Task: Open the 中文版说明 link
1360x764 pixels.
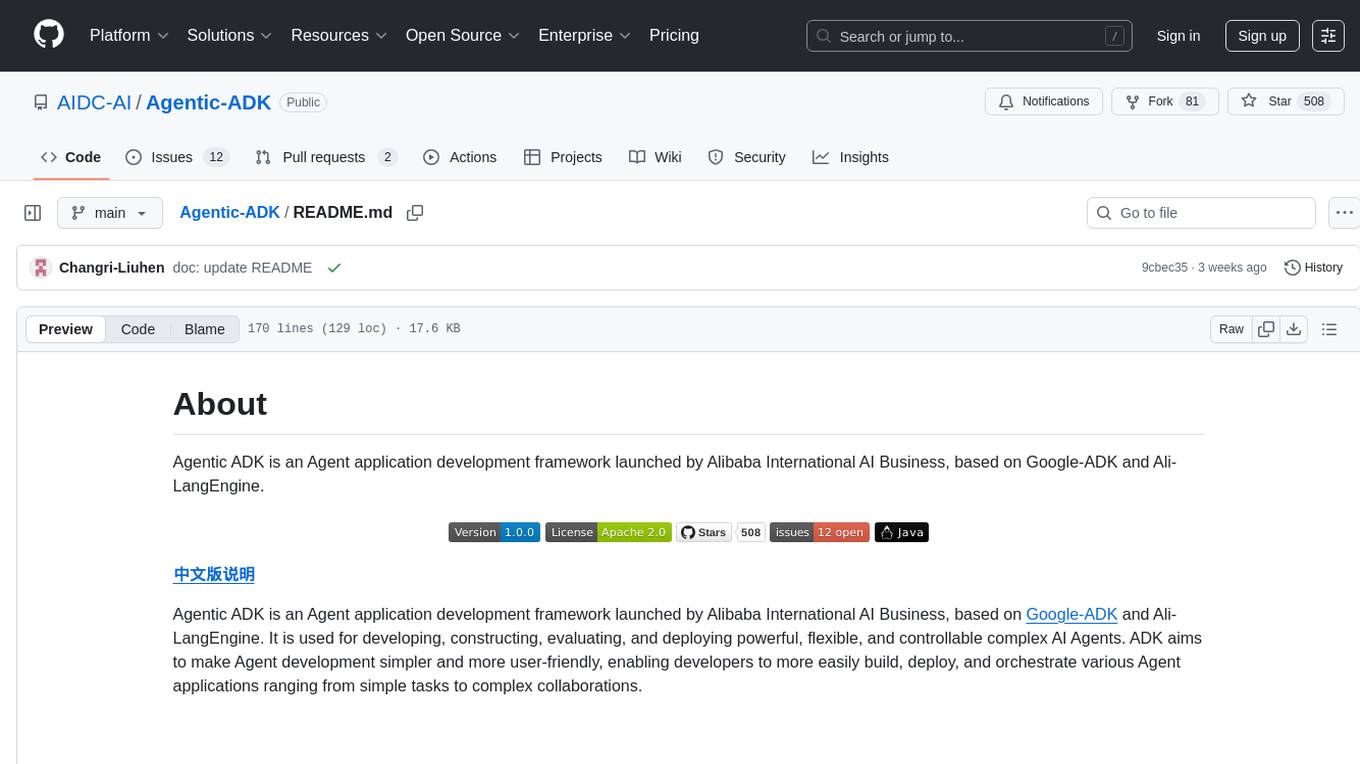Action: (214, 574)
